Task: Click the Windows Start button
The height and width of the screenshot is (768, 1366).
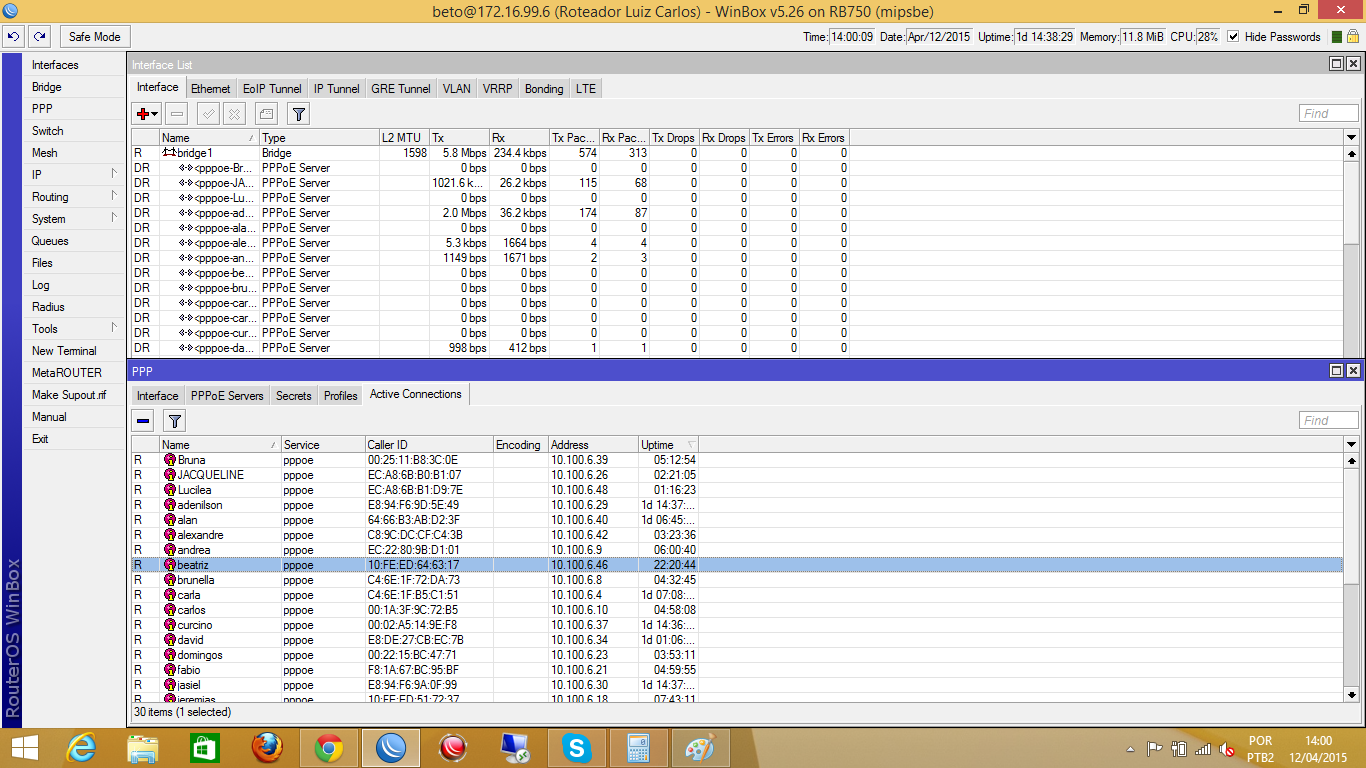Action: (x=24, y=748)
